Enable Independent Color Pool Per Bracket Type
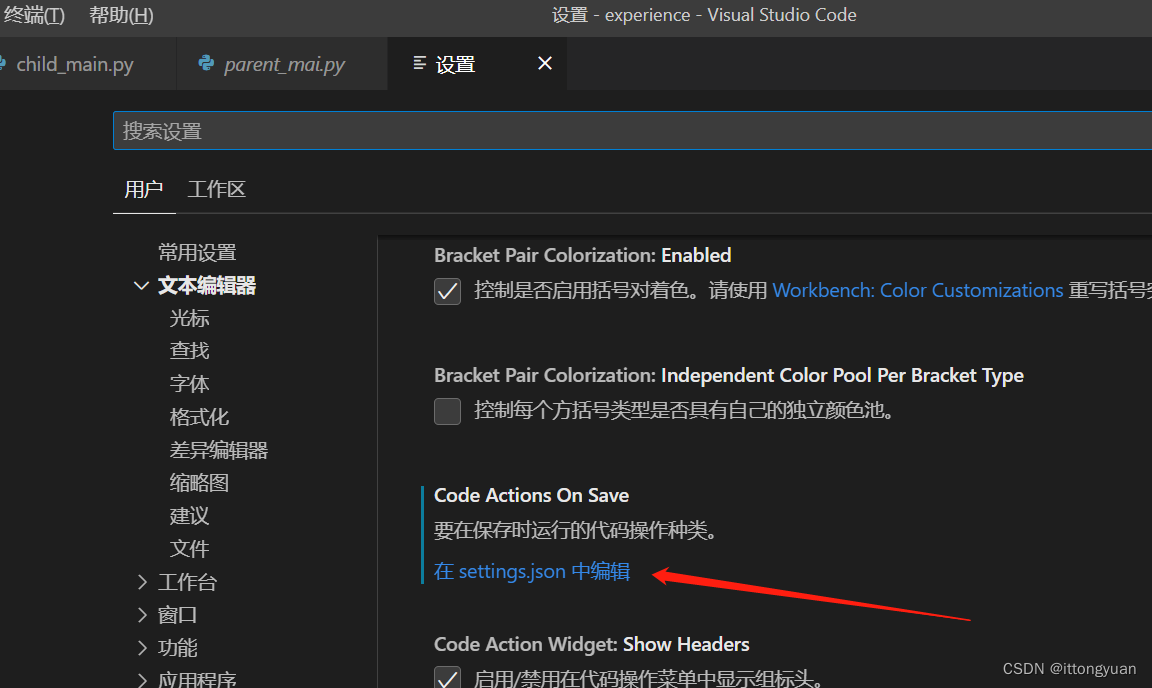This screenshot has height=688, width=1152. point(447,411)
